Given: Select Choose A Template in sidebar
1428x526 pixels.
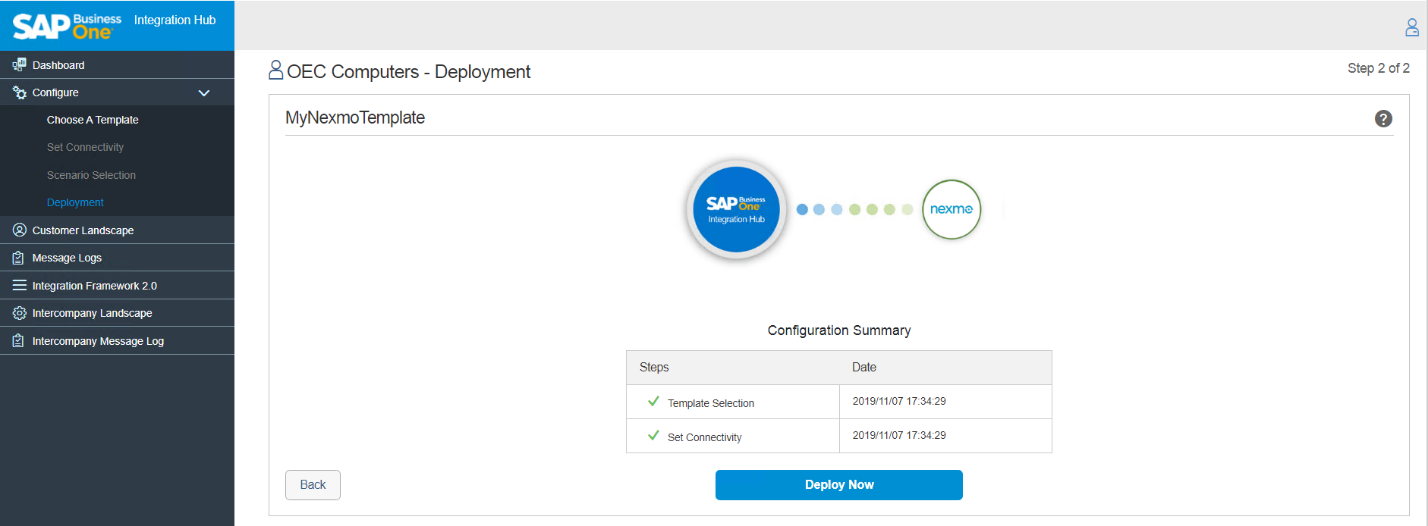Looking at the screenshot, I should 92,120.
